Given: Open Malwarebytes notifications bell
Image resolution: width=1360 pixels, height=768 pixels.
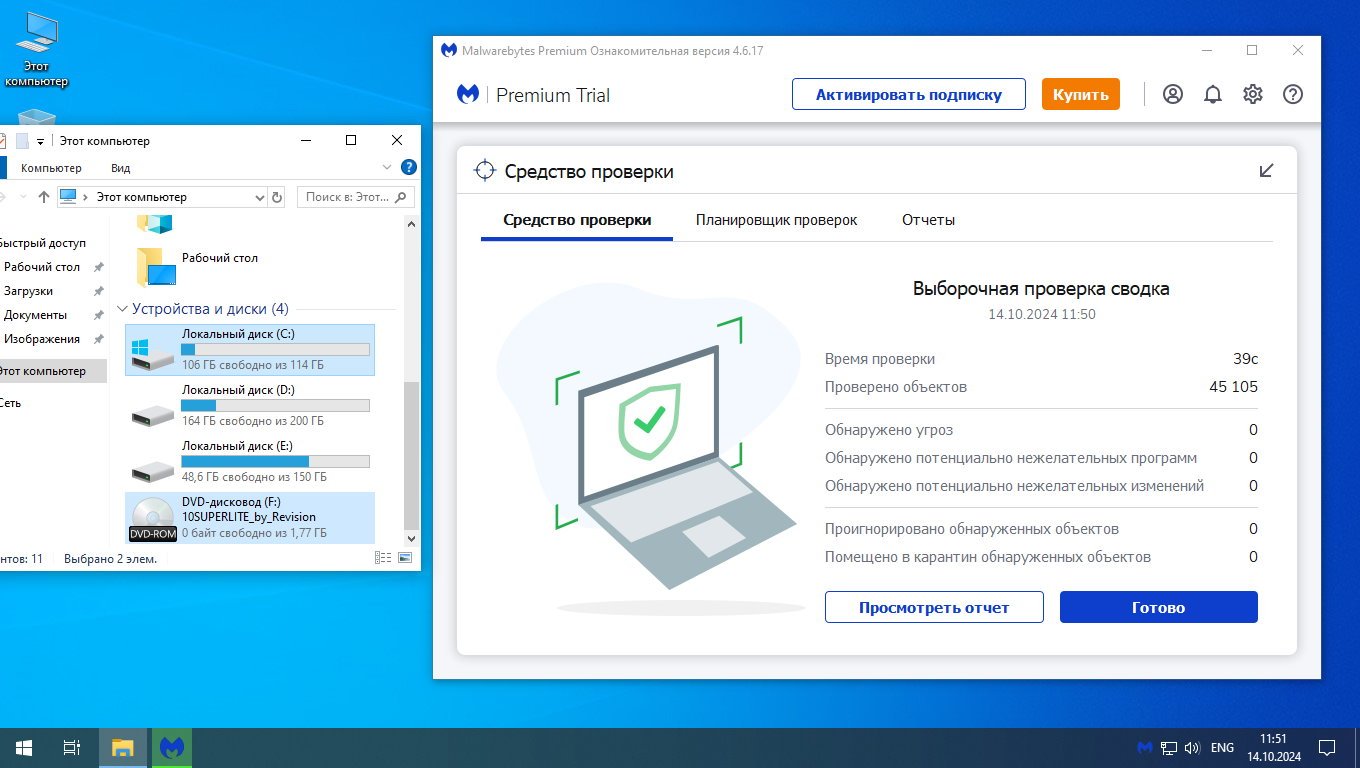Looking at the screenshot, I should click(x=1213, y=94).
